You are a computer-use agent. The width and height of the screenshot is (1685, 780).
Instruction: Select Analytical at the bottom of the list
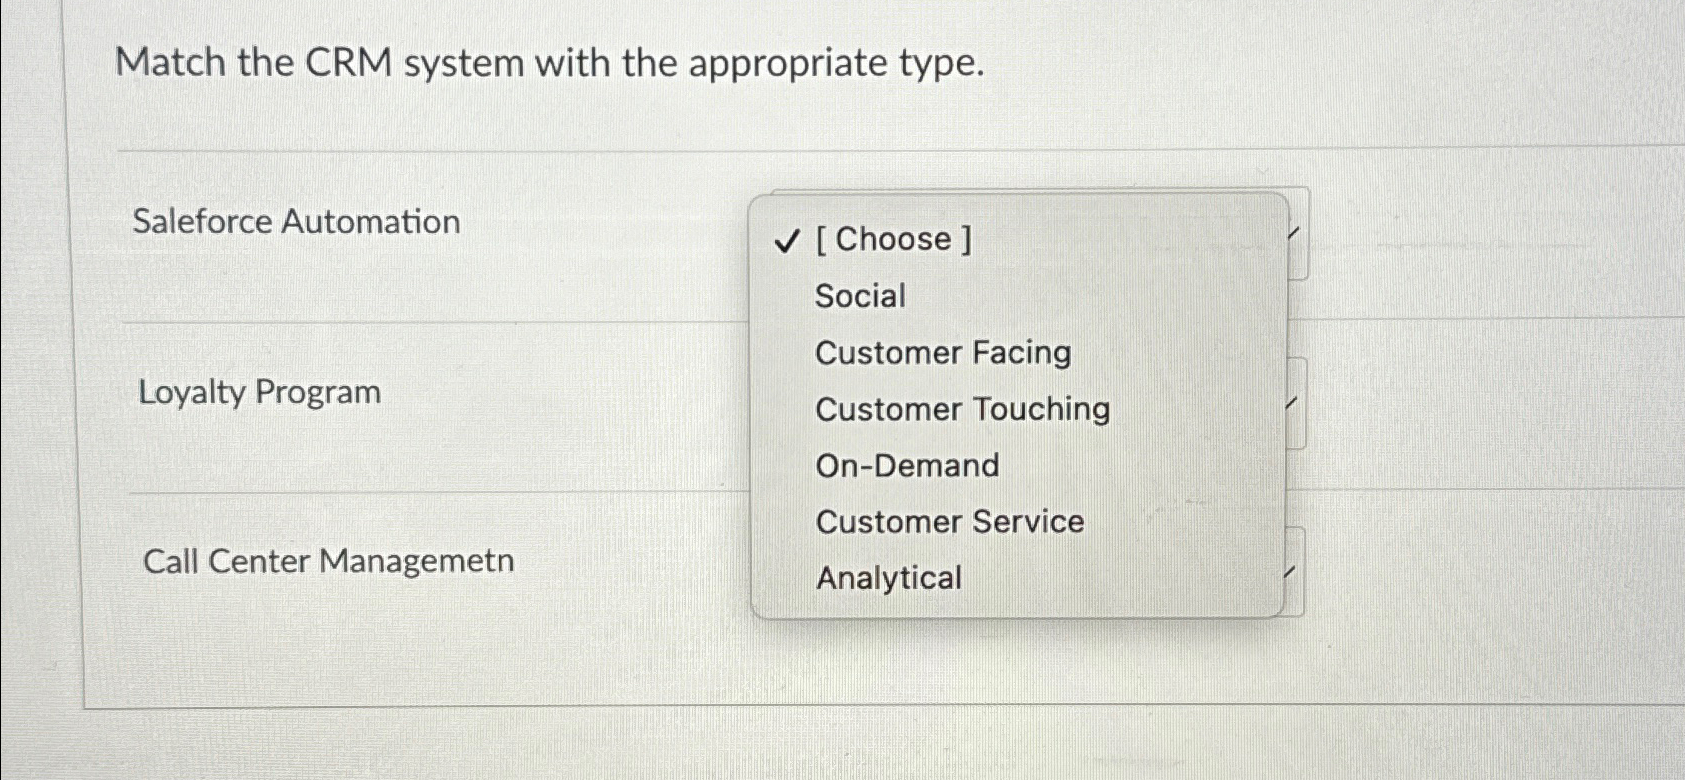(x=887, y=578)
